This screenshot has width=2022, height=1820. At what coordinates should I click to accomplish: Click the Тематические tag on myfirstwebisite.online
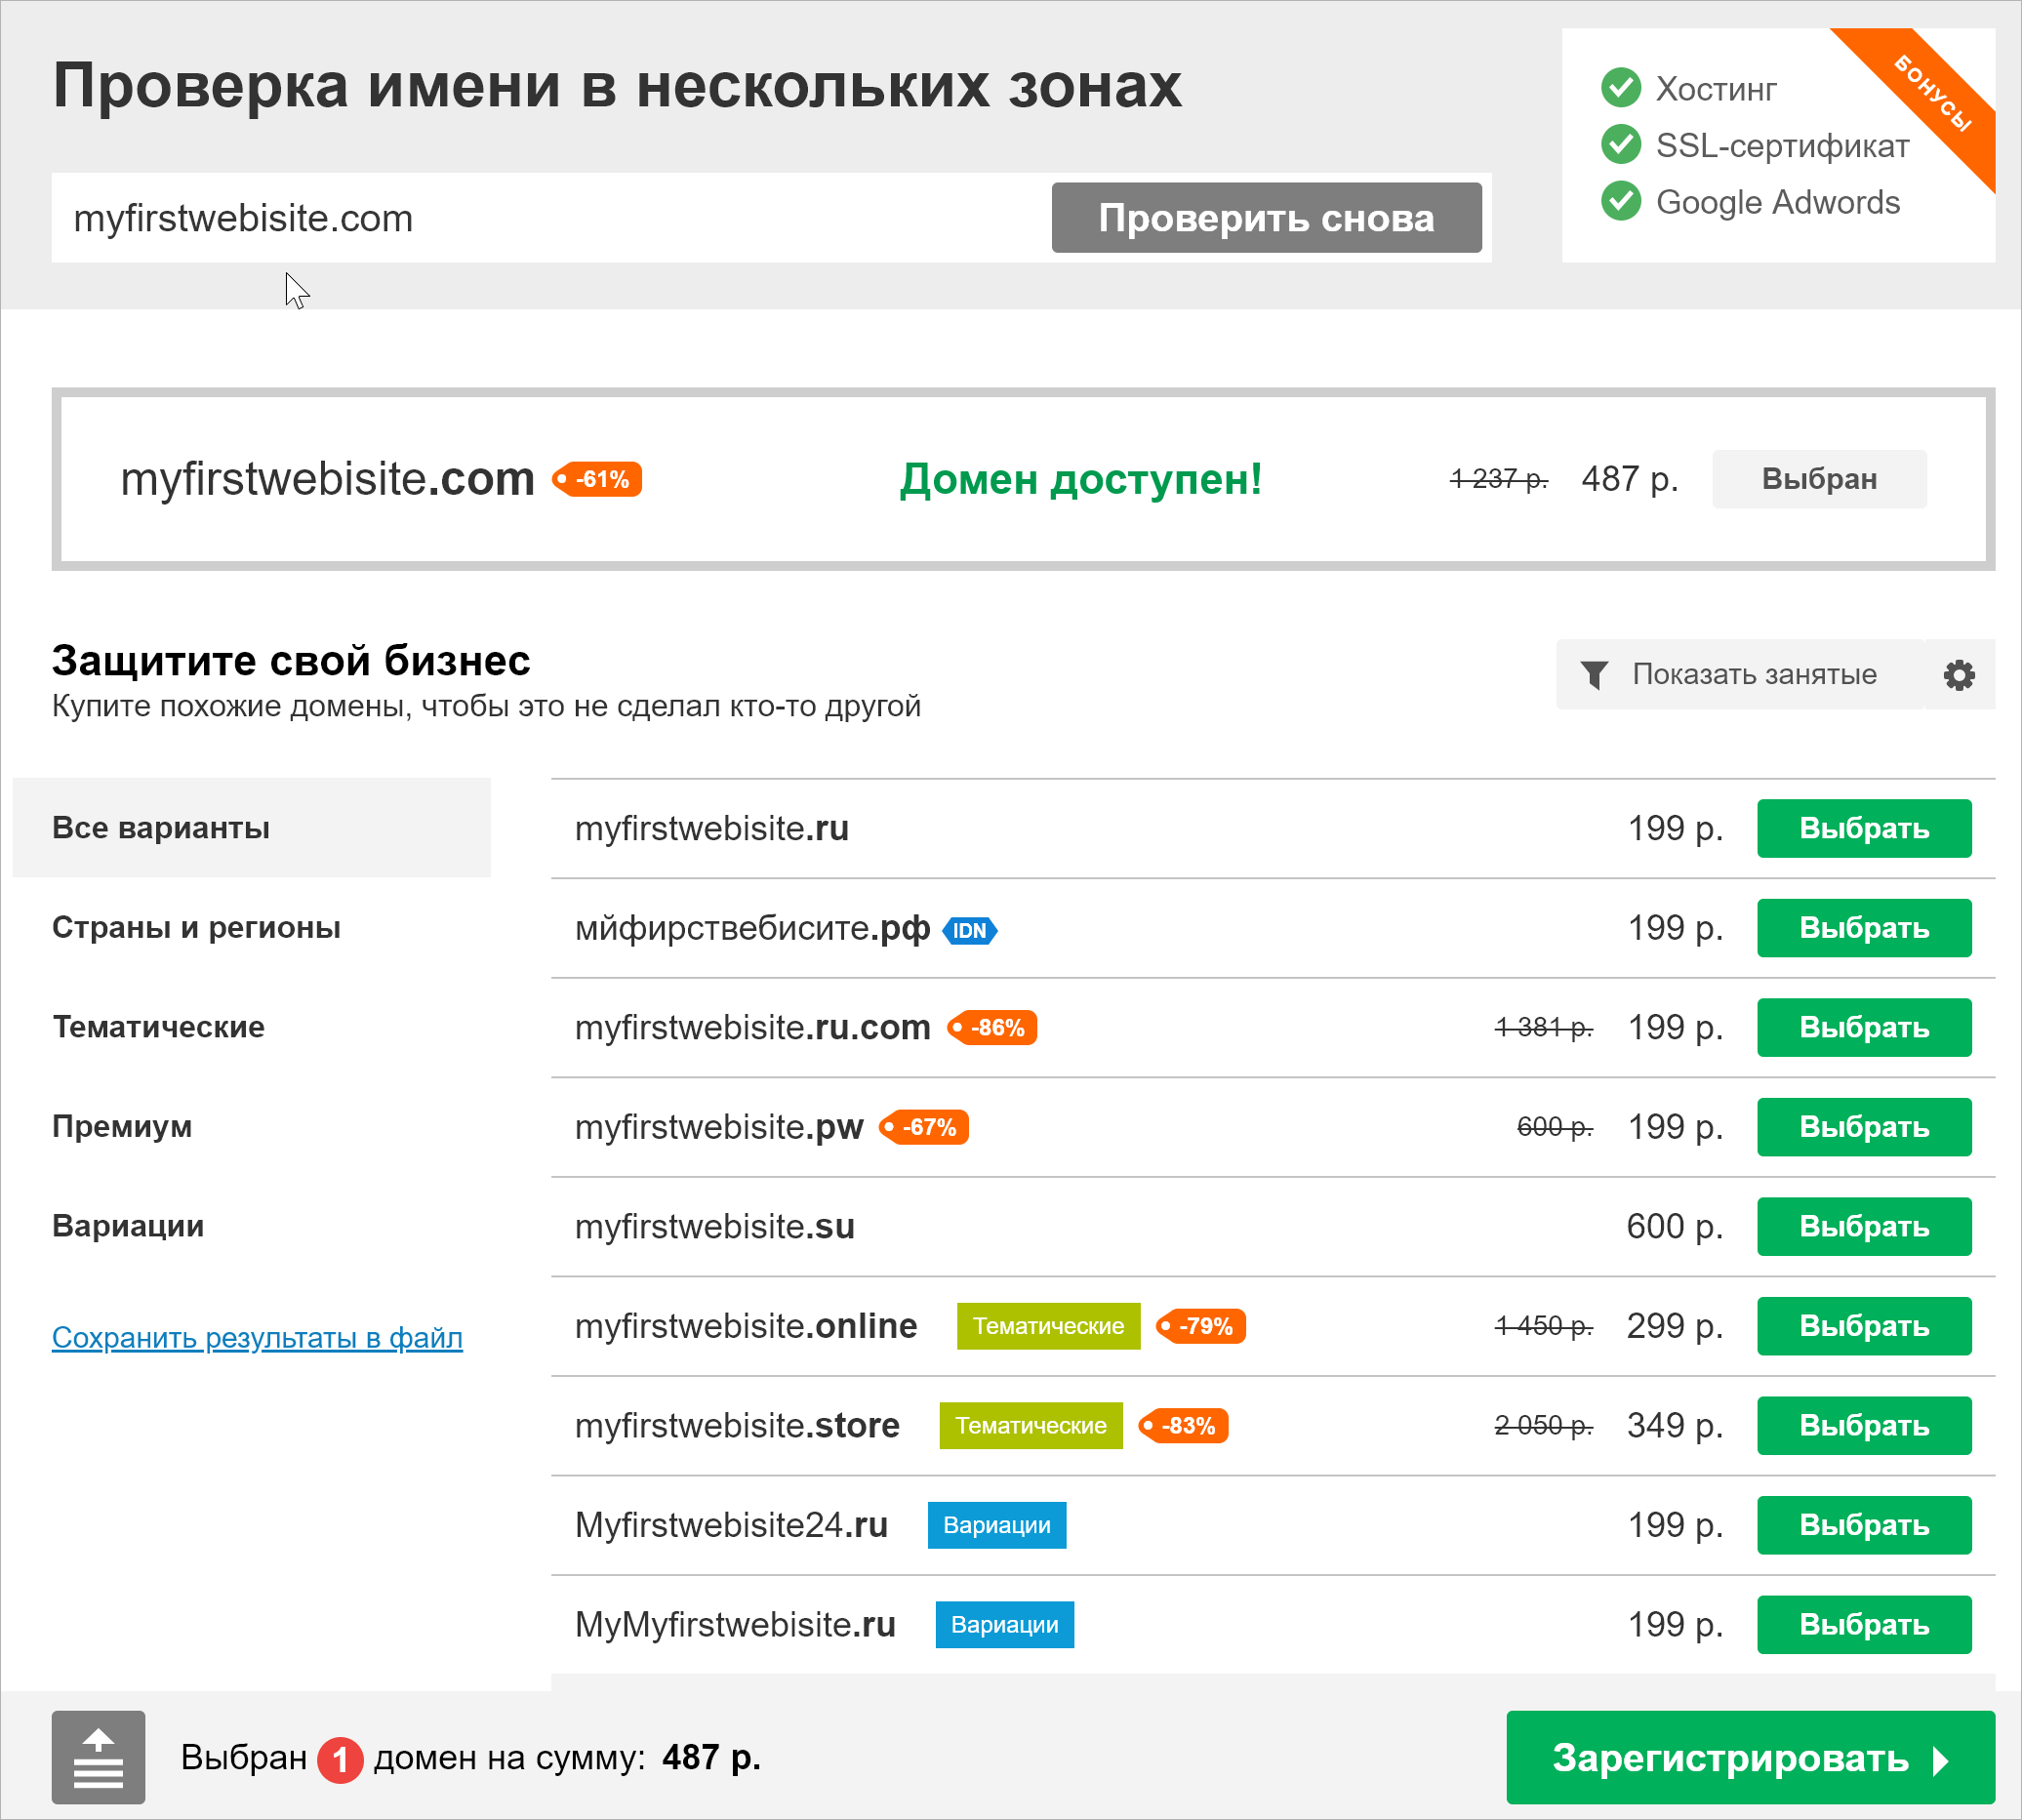1048,1326
